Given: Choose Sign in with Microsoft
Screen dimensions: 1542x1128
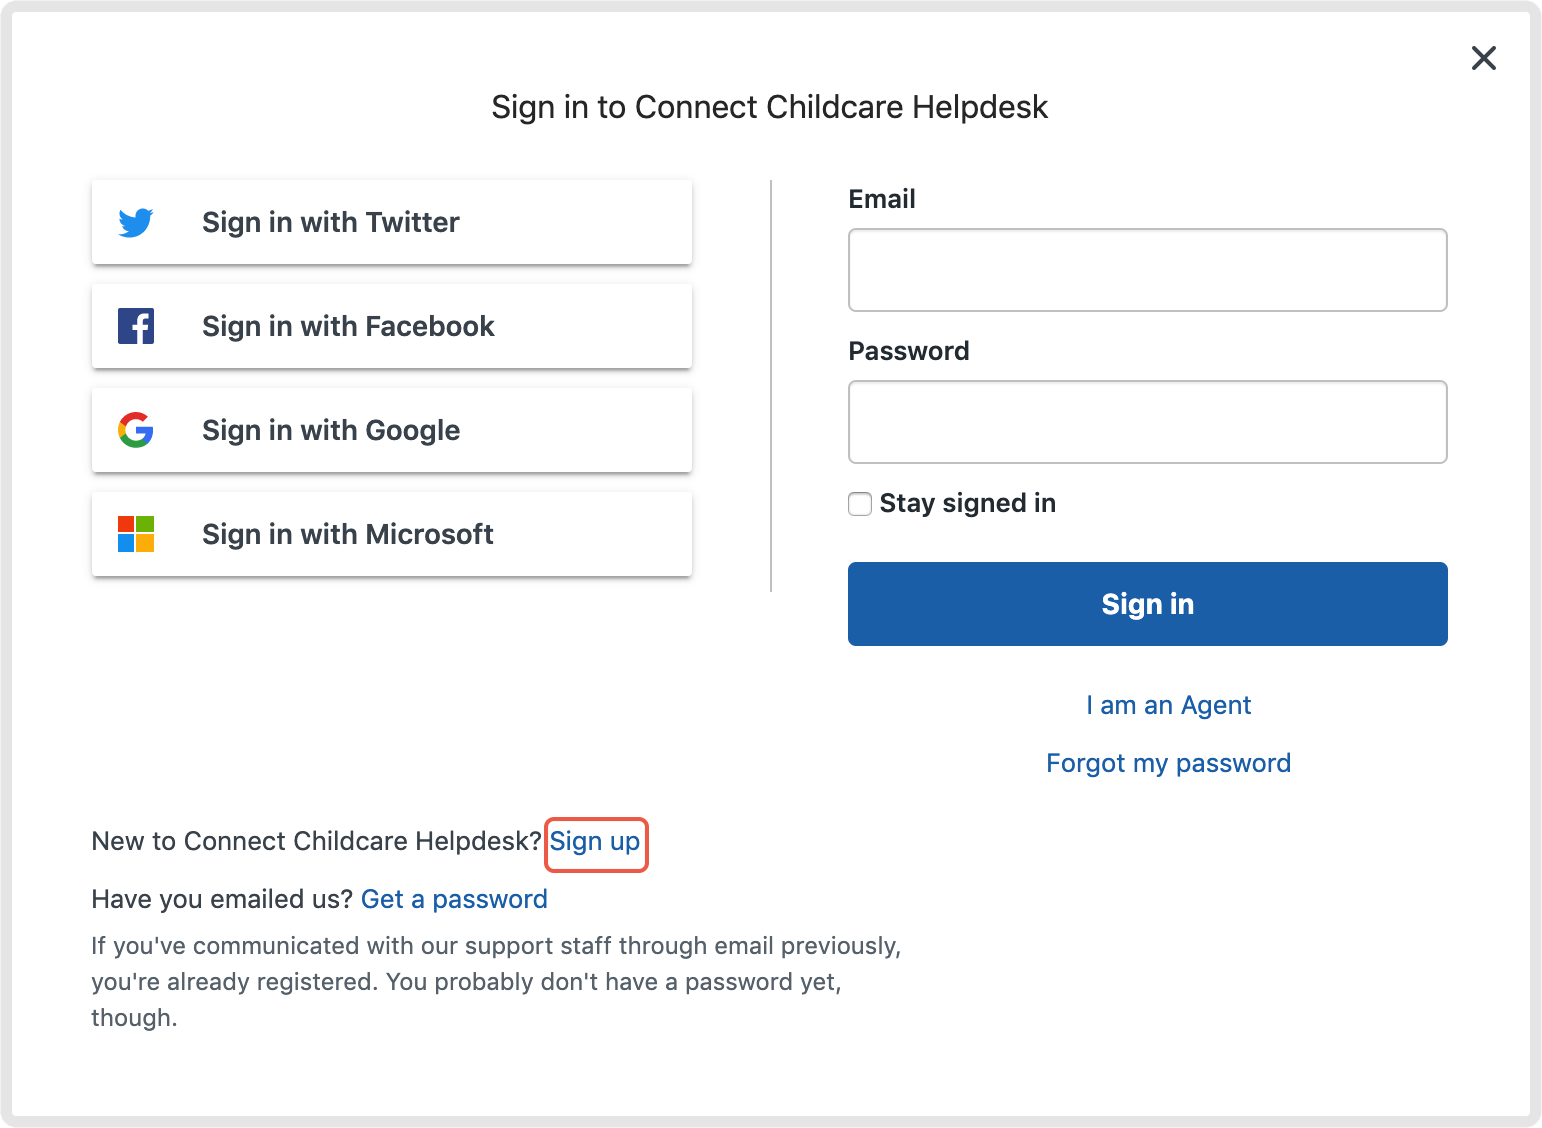Looking at the screenshot, I should 391,534.
